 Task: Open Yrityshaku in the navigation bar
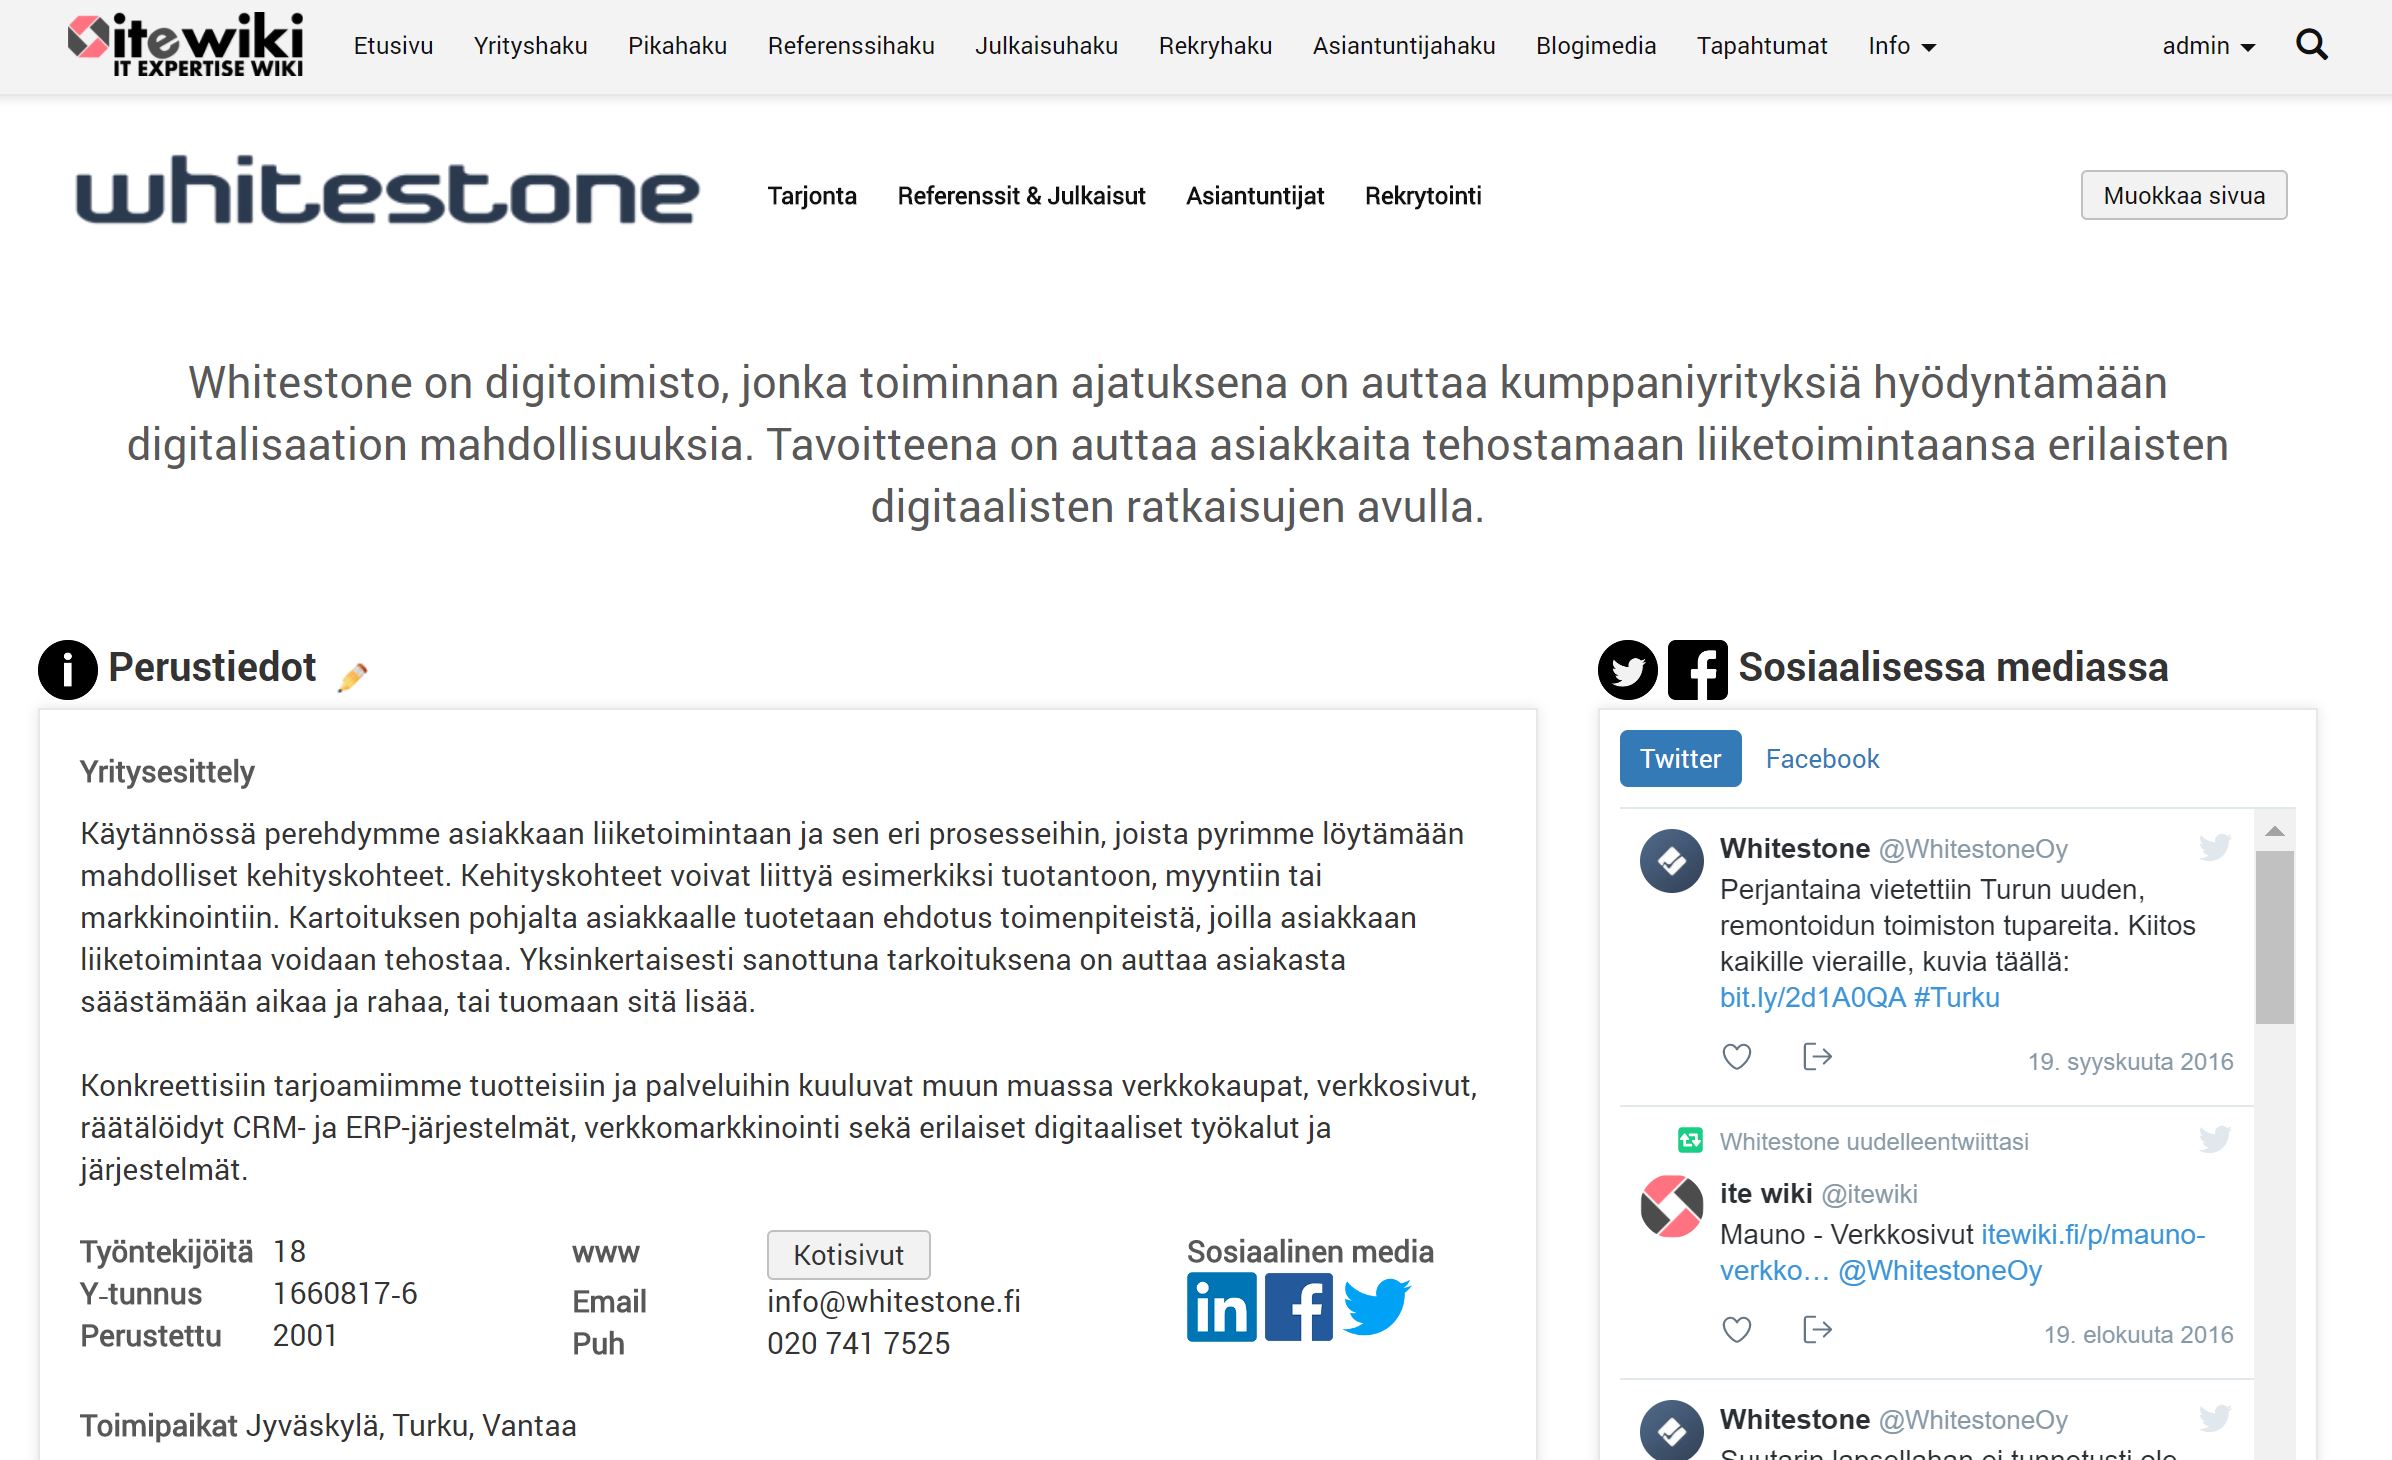tap(530, 46)
